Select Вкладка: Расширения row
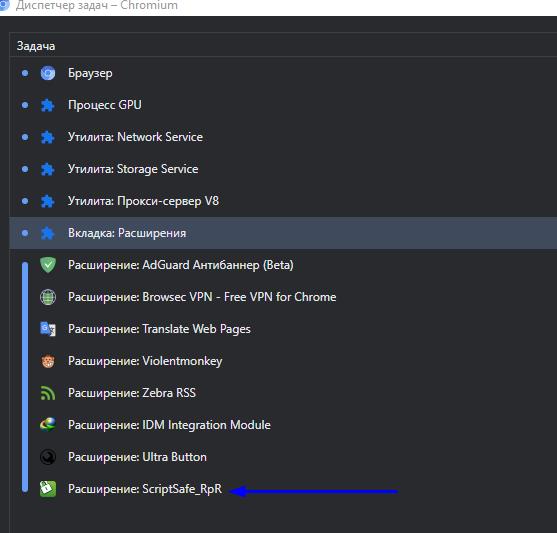The height and width of the screenshot is (533, 557). click(x=283, y=233)
